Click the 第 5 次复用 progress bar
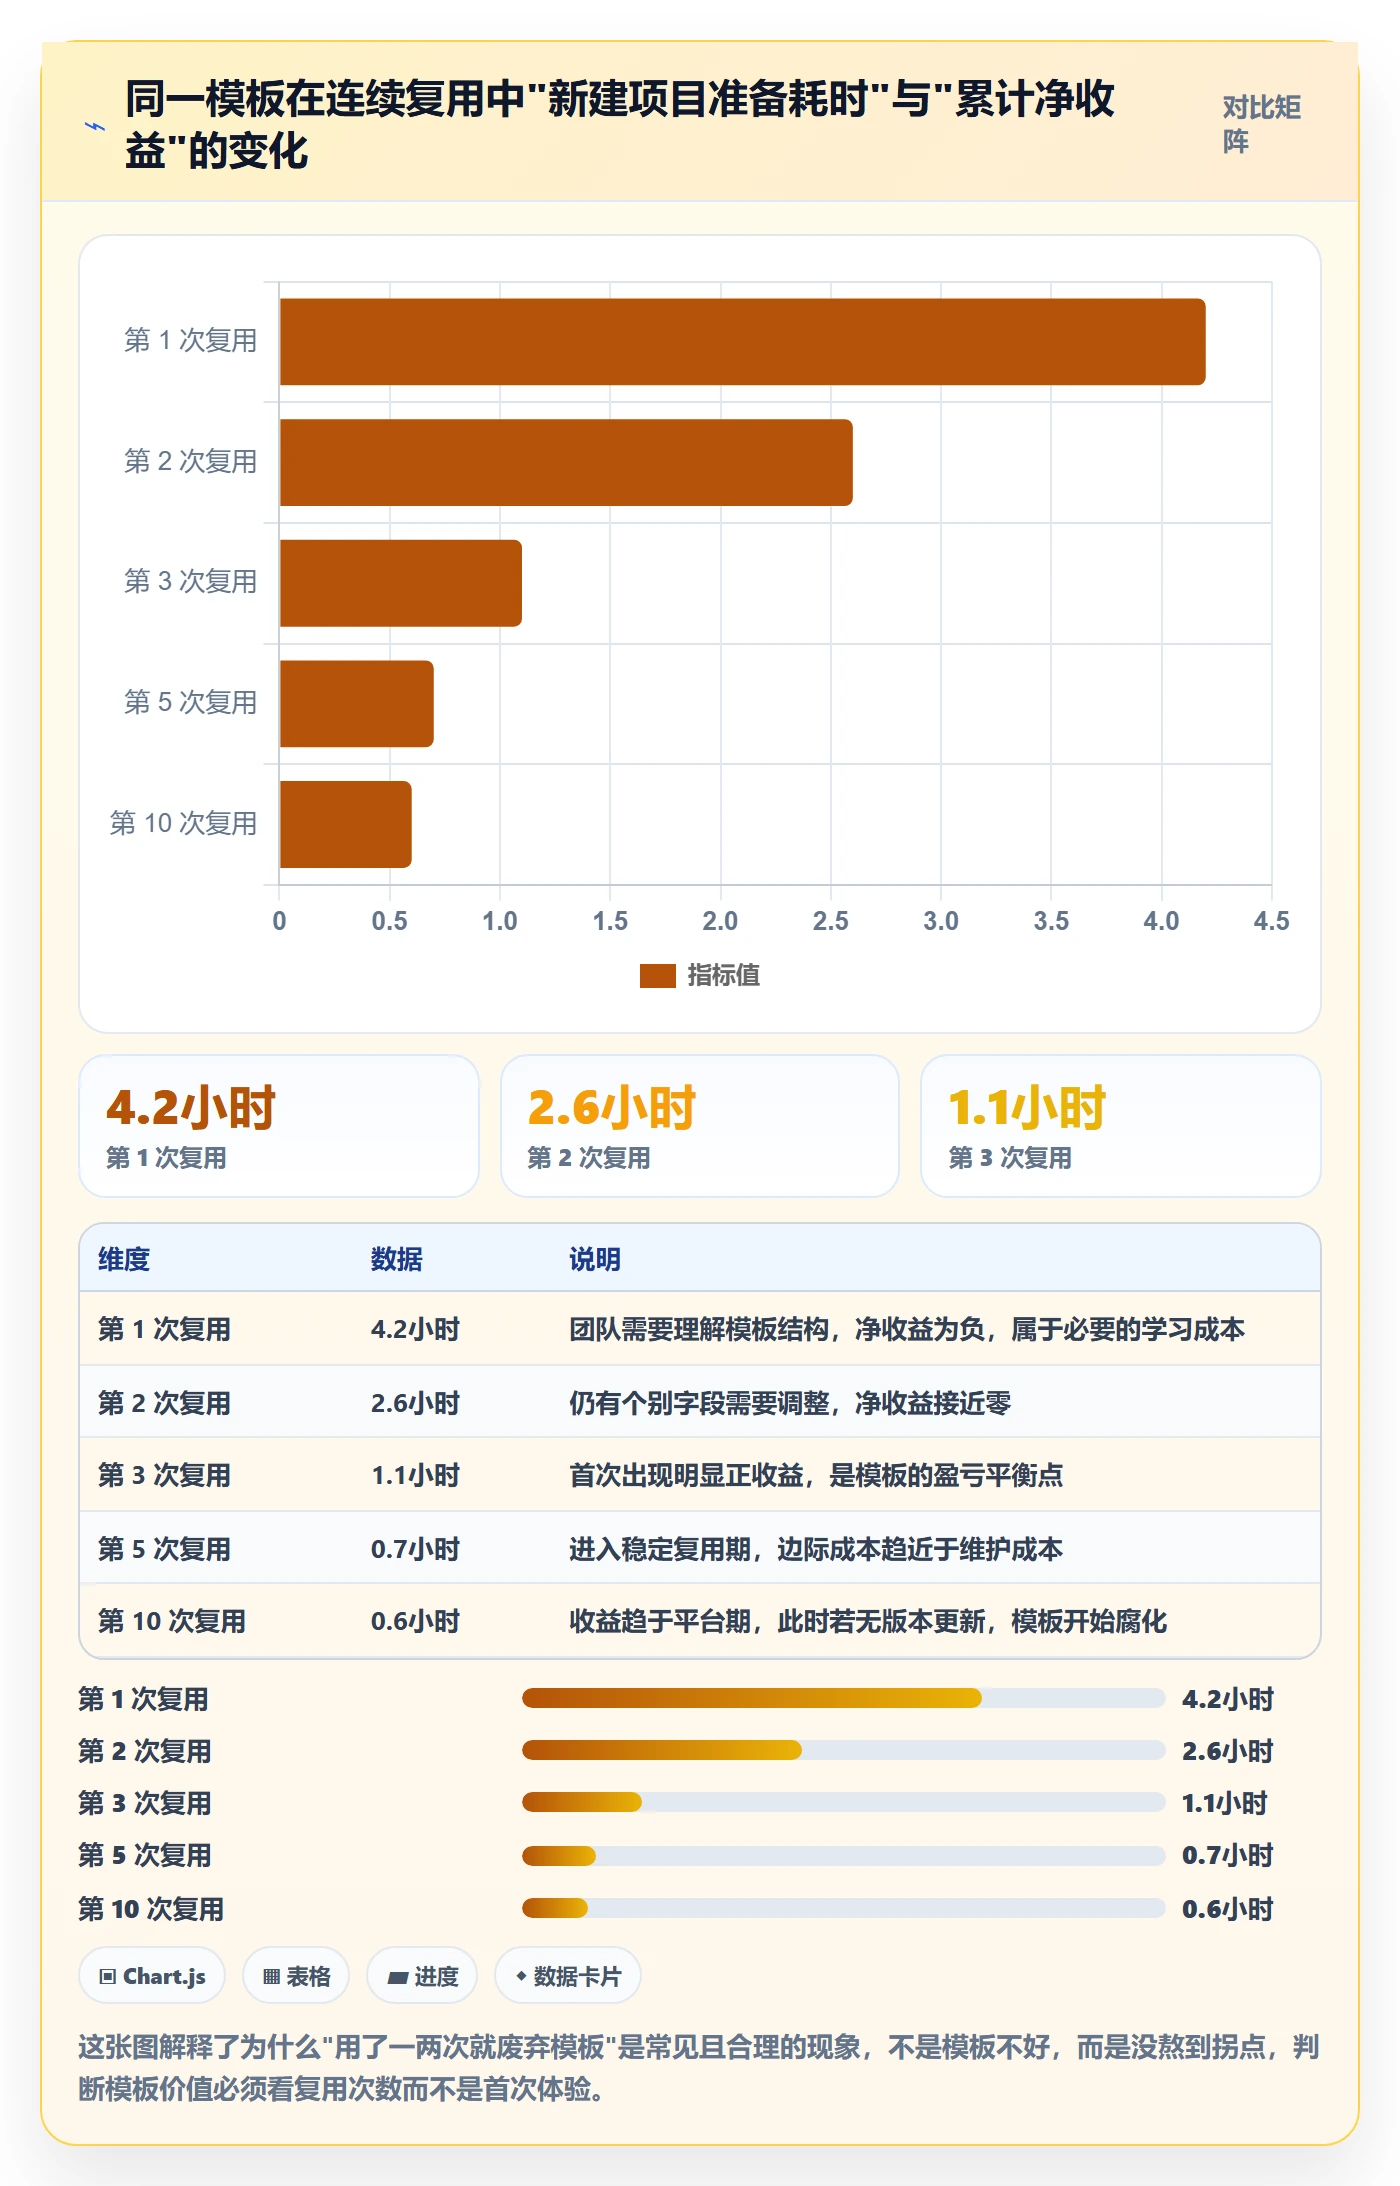1400x2186 pixels. pos(843,1856)
